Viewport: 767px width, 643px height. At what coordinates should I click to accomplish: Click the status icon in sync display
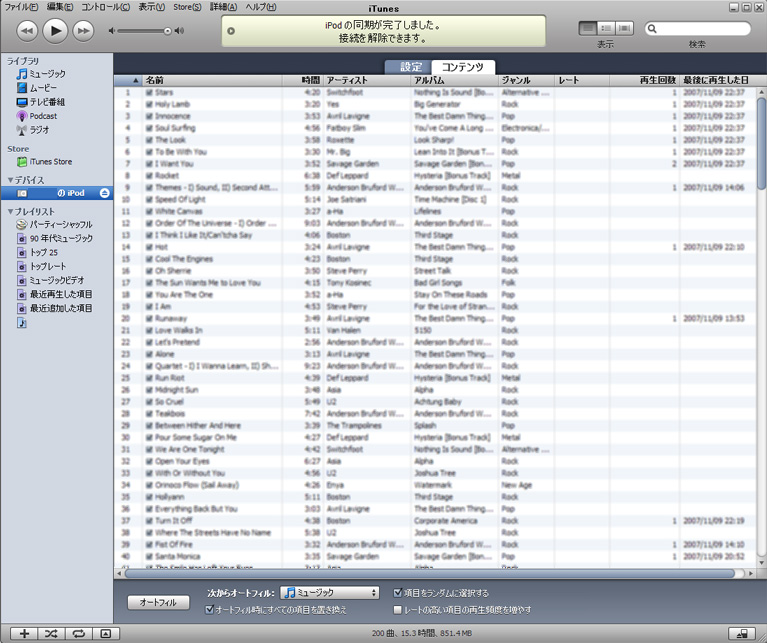point(231,31)
